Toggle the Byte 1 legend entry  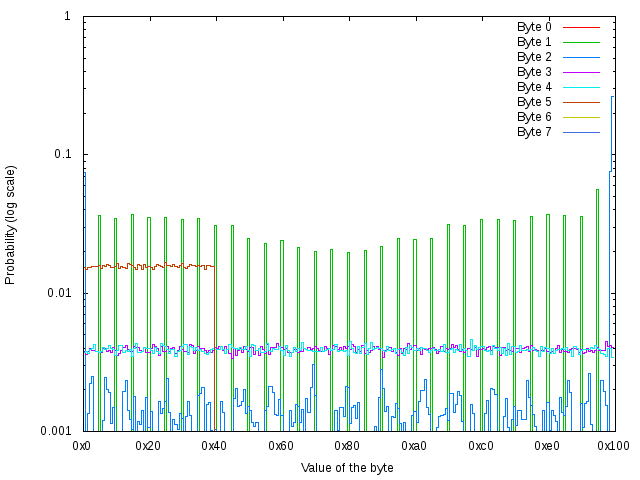[534, 42]
